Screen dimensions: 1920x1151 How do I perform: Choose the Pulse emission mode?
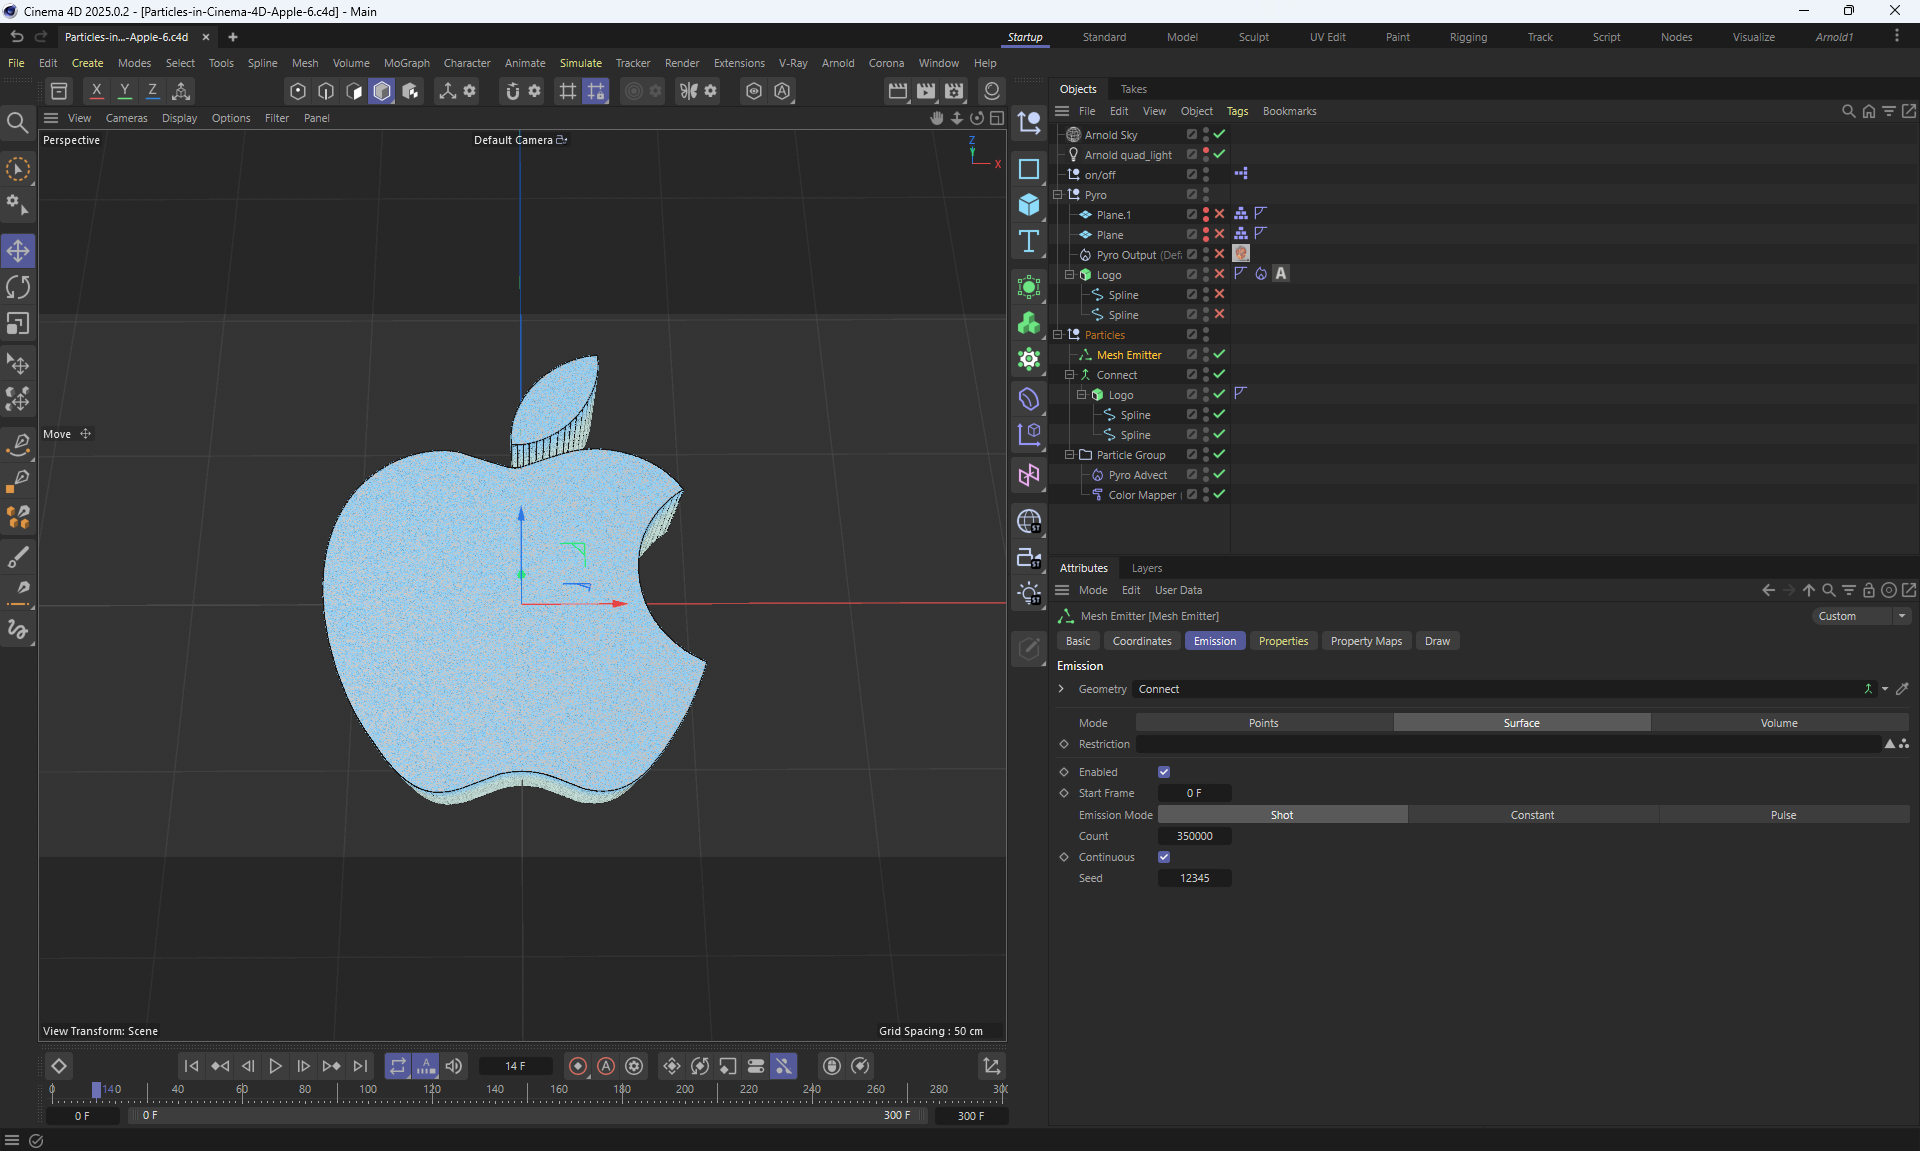(x=1783, y=815)
